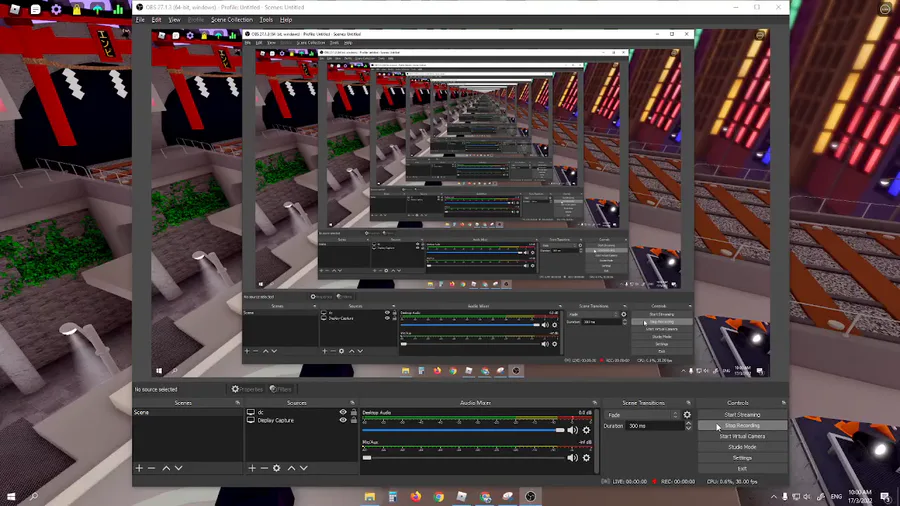Open the Roblox chat icon in game
900x506 pixels.
pos(36,9)
